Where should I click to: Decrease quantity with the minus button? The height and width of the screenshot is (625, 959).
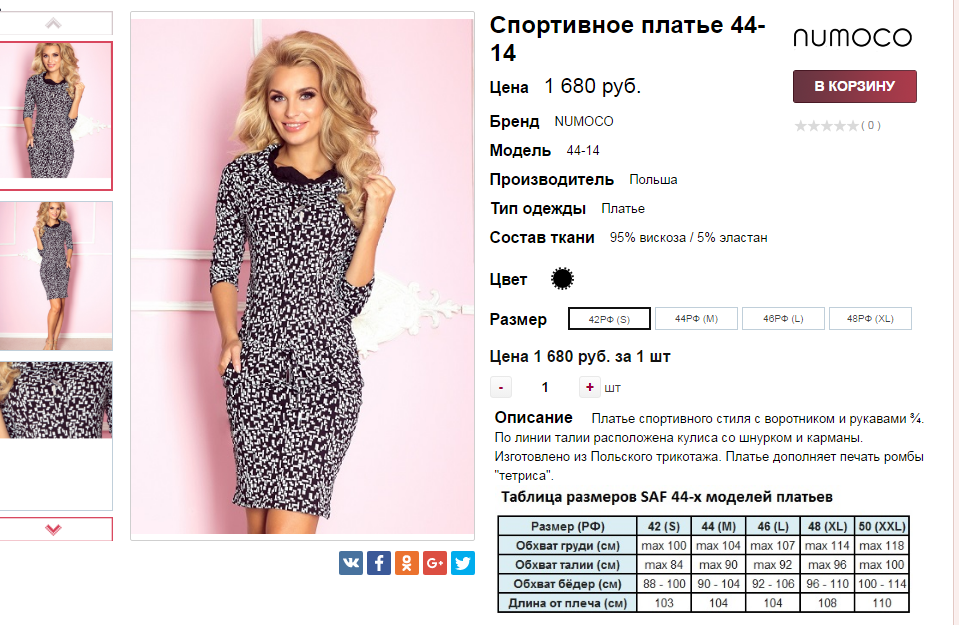(501, 387)
